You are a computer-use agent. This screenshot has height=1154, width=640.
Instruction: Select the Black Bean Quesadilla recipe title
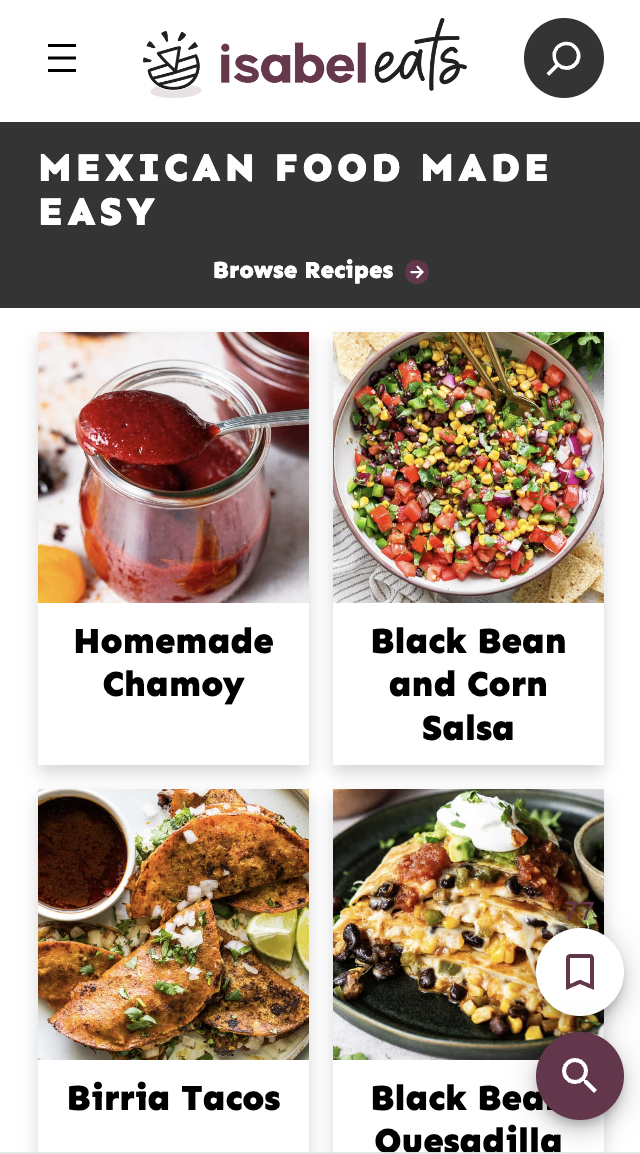tap(469, 1117)
